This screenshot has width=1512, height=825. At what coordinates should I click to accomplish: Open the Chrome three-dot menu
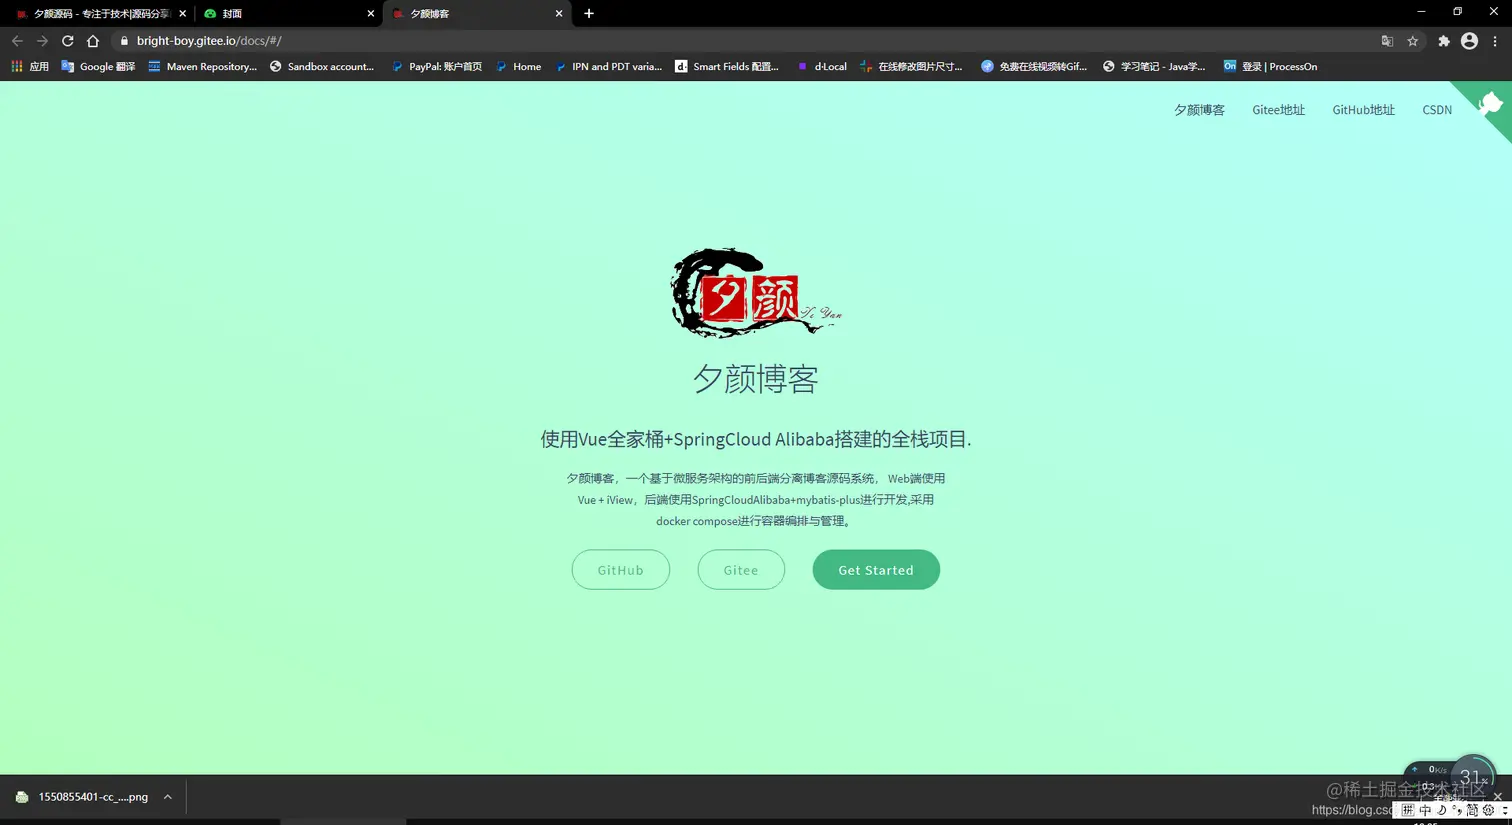1494,40
